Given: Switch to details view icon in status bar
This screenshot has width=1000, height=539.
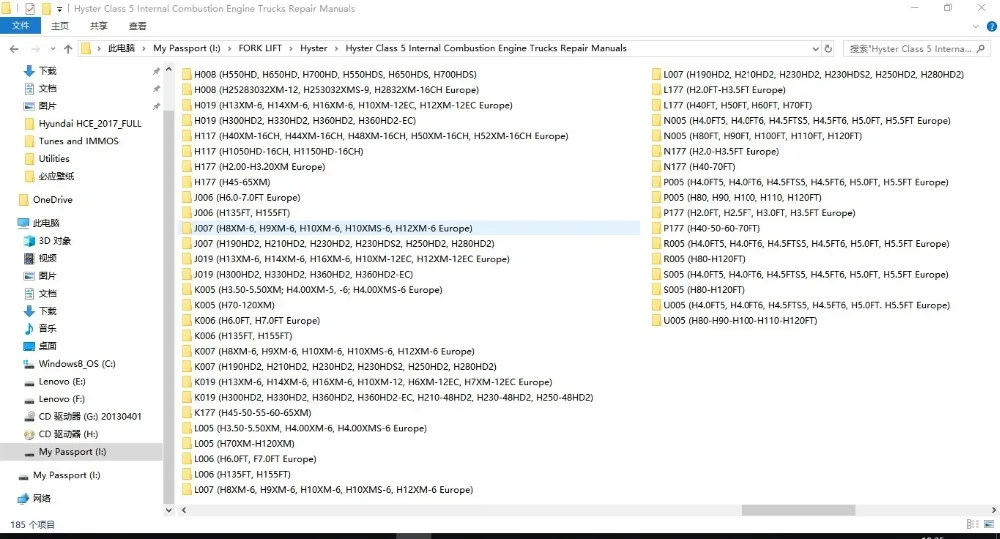Looking at the screenshot, I should click(x=973, y=524).
